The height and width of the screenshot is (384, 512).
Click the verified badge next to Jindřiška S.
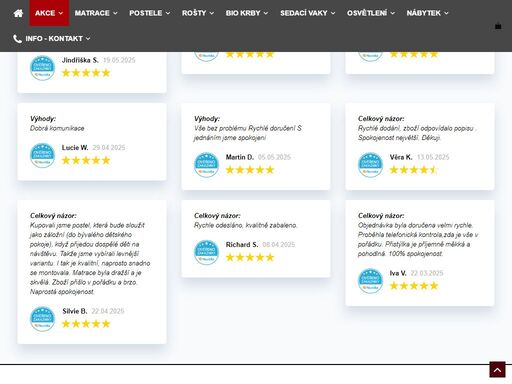coord(42,68)
